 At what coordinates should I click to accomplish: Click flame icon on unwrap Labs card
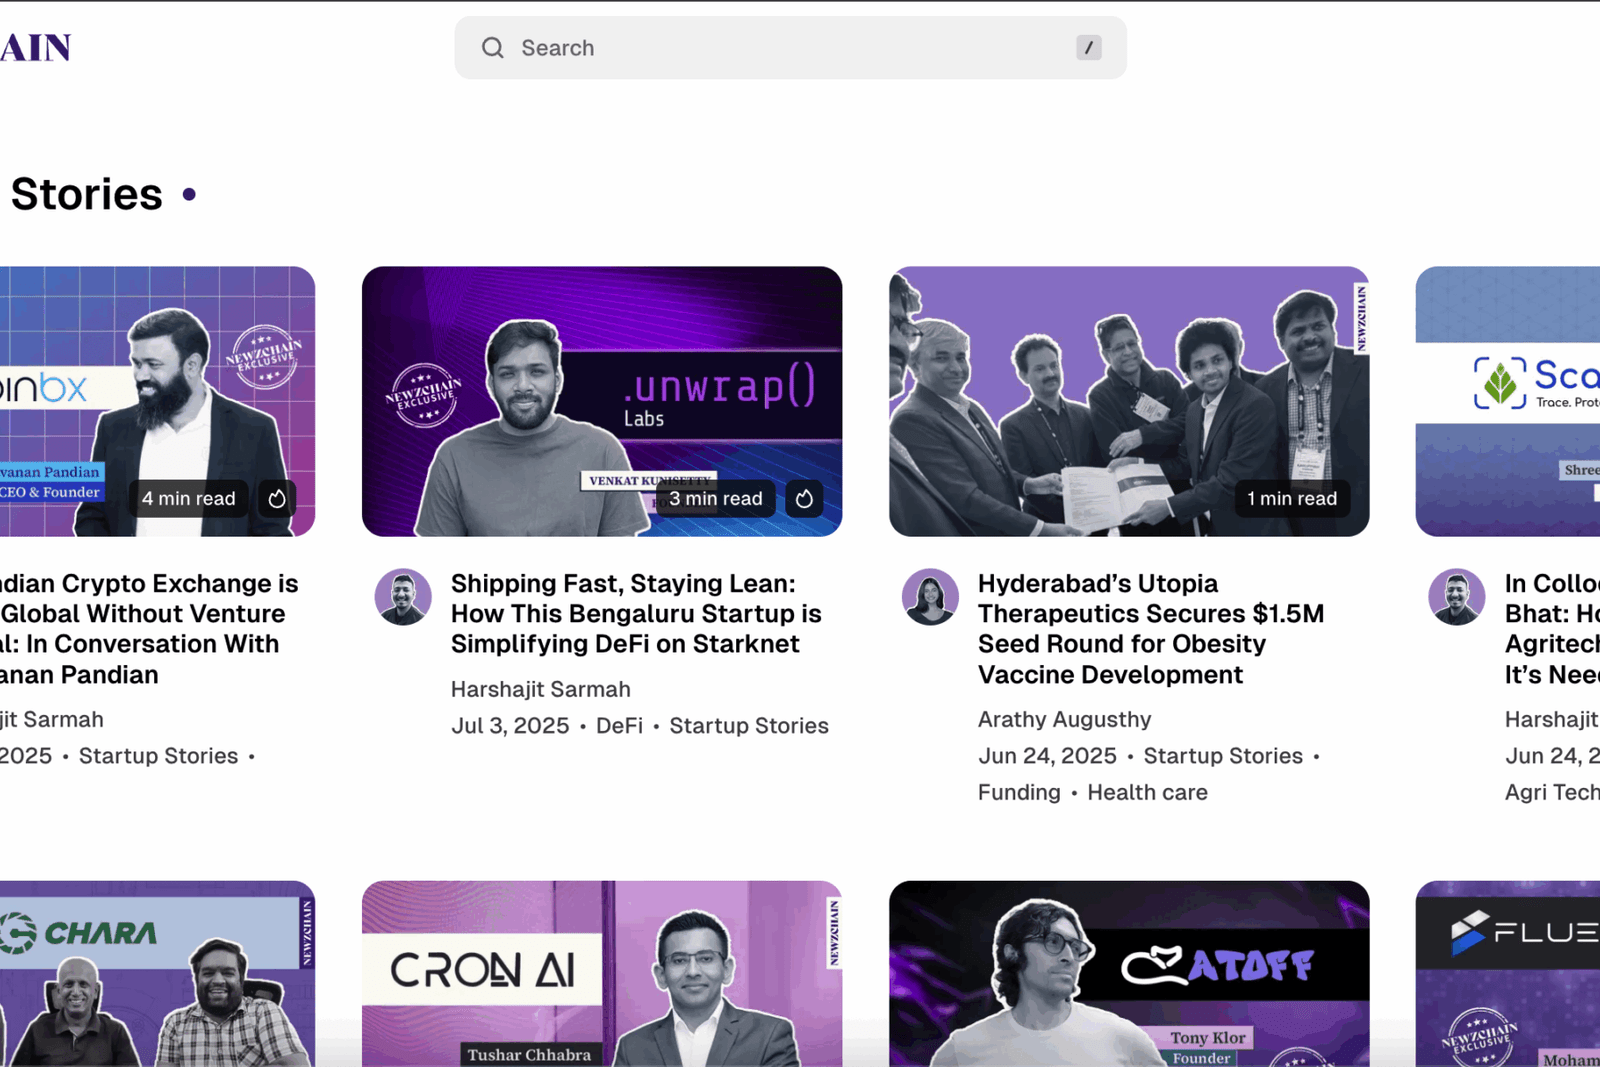pos(804,498)
